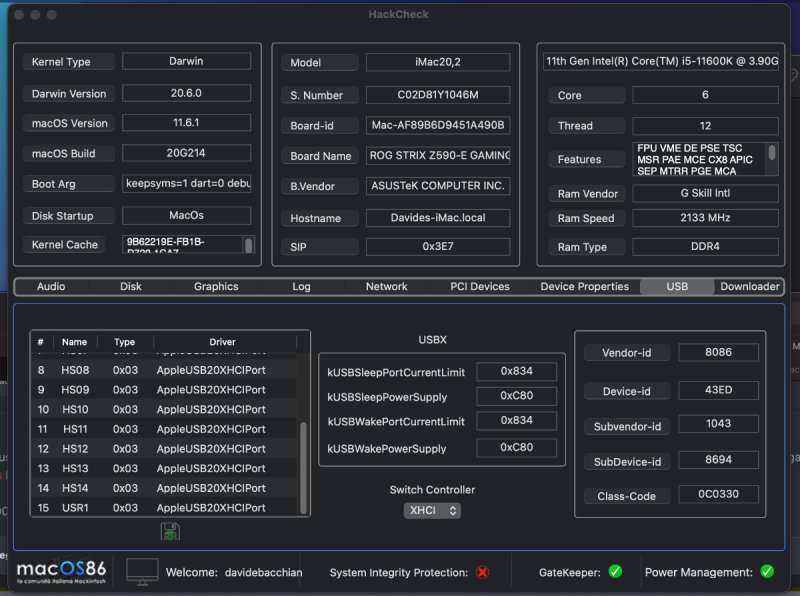
Task: Click the Boot Arg label button
Action: (x=68, y=184)
